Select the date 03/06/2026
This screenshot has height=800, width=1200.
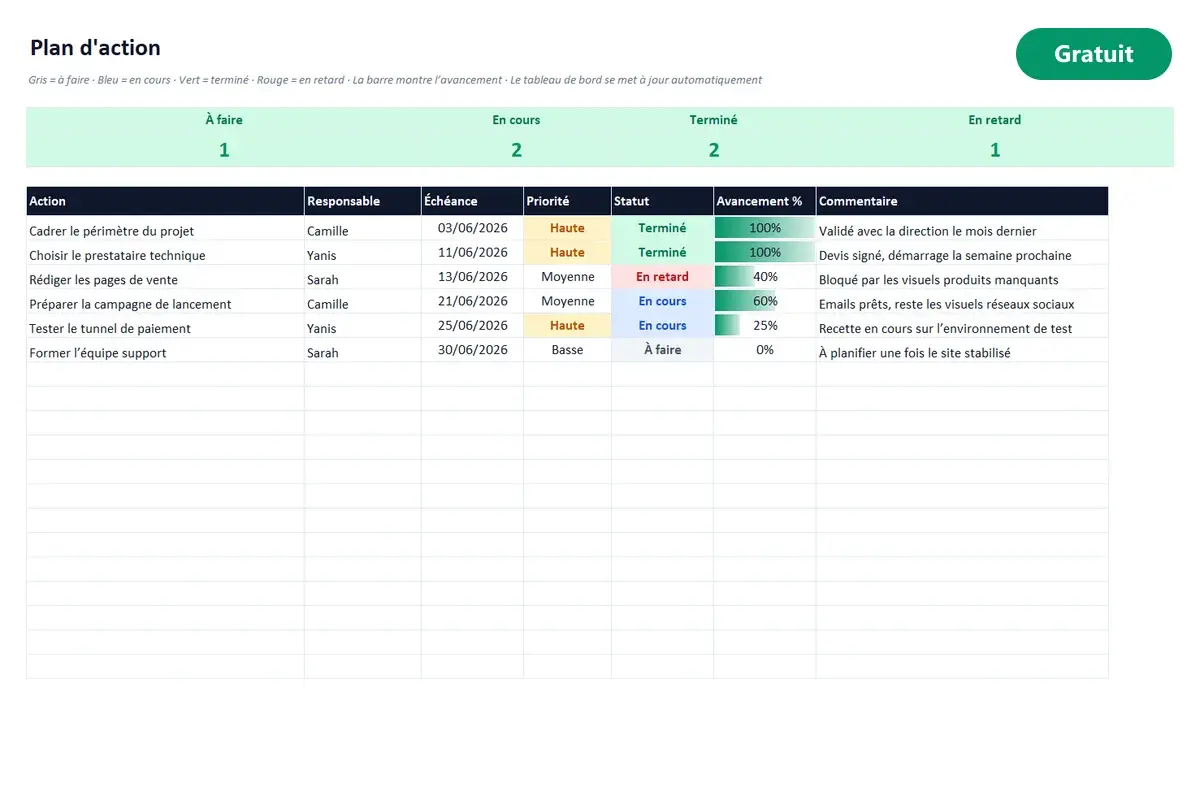472,228
